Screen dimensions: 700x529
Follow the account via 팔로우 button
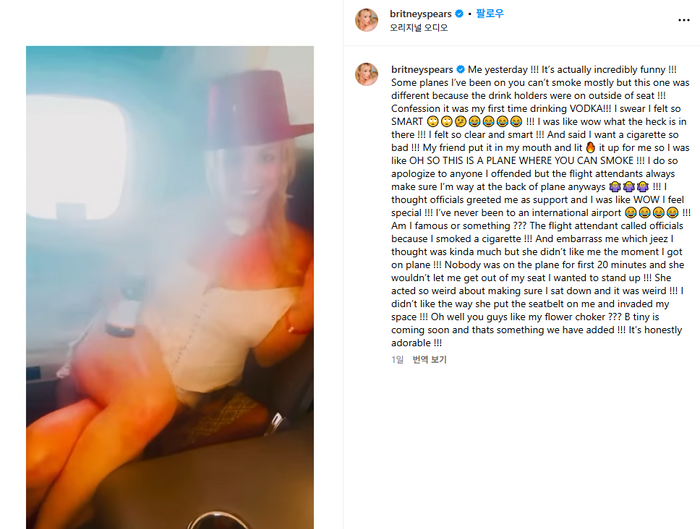tap(490, 13)
